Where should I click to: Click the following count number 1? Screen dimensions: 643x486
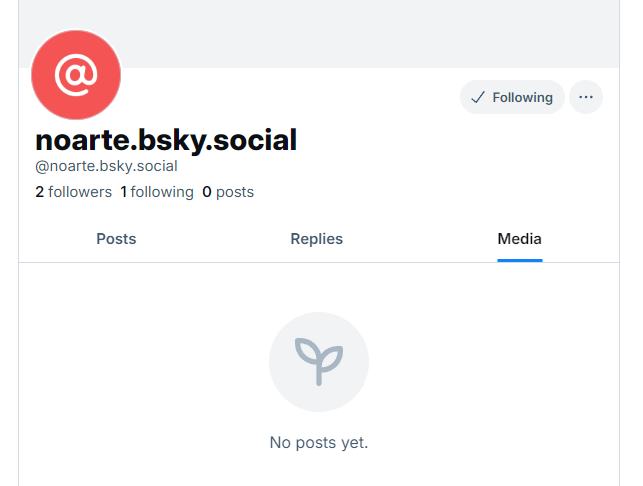click(x=123, y=192)
